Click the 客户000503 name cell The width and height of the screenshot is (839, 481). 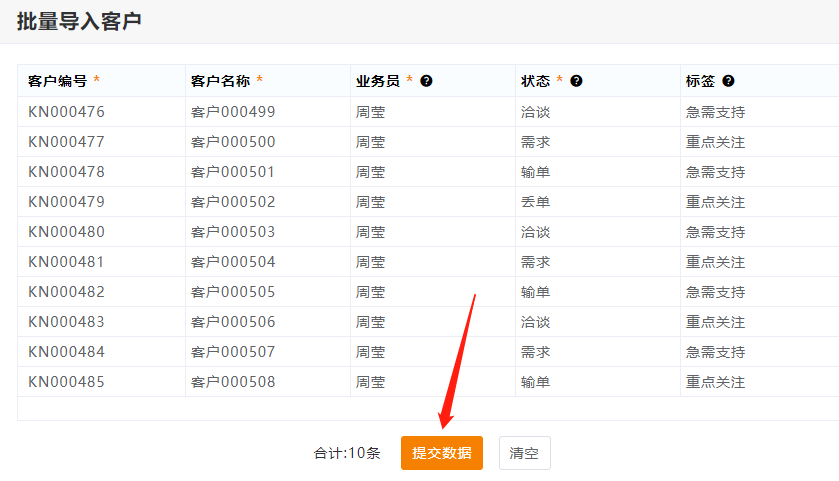click(233, 232)
